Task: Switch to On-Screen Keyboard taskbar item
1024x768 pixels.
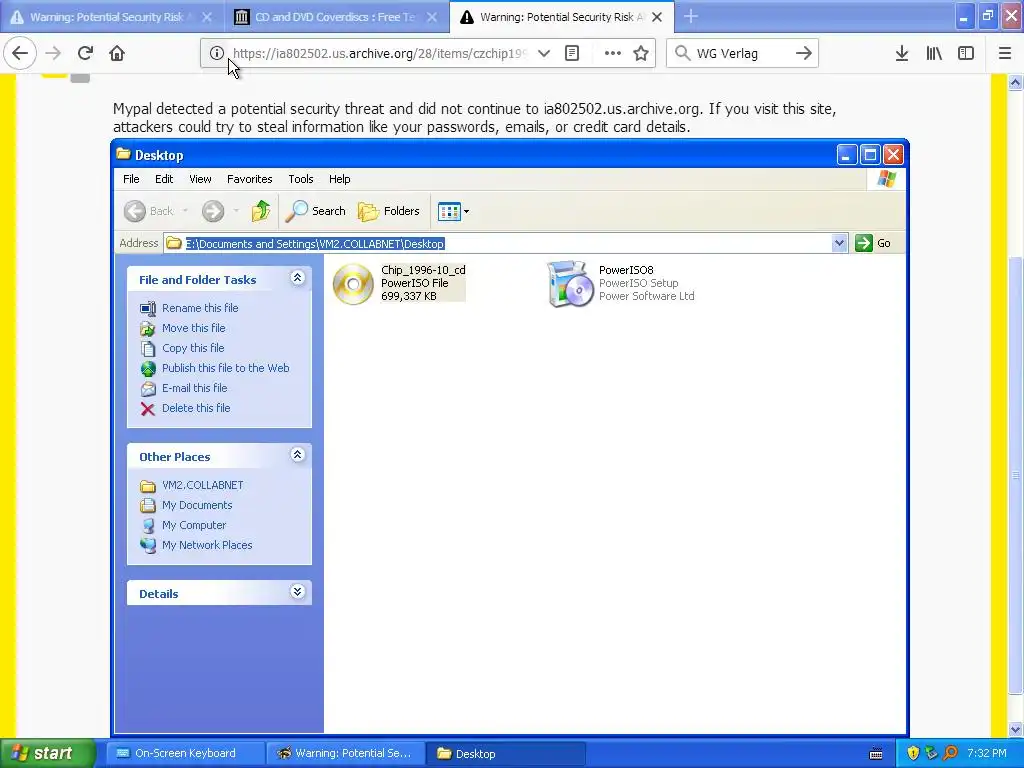Action: tap(184, 754)
